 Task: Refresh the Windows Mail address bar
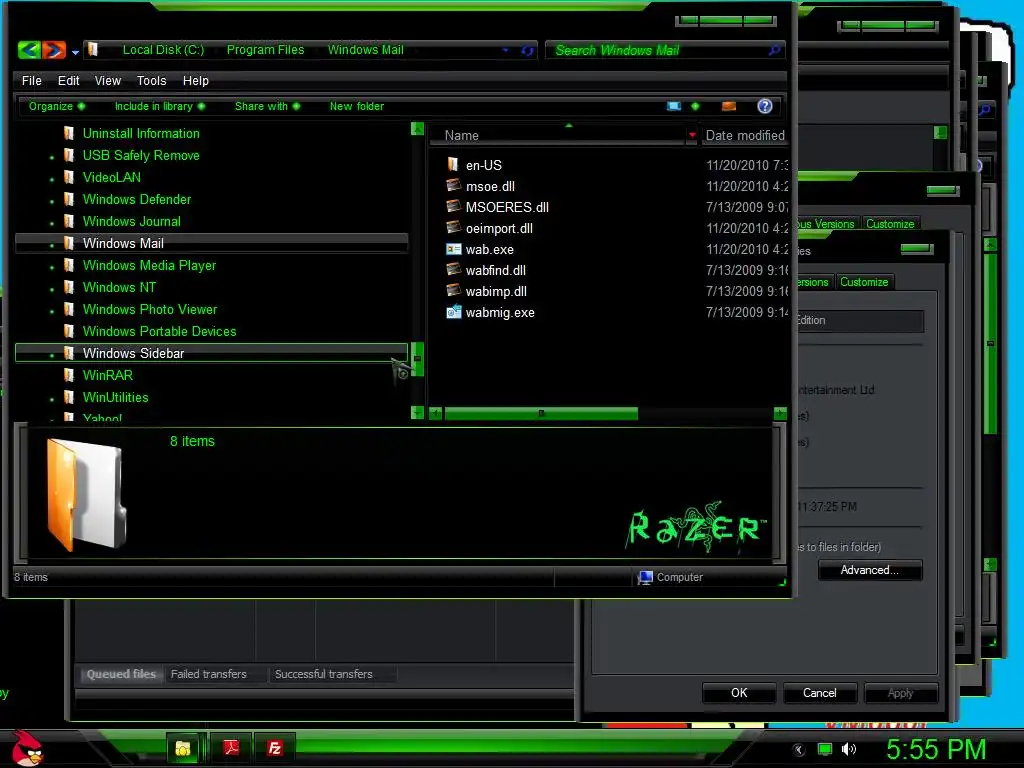pos(527,51)
